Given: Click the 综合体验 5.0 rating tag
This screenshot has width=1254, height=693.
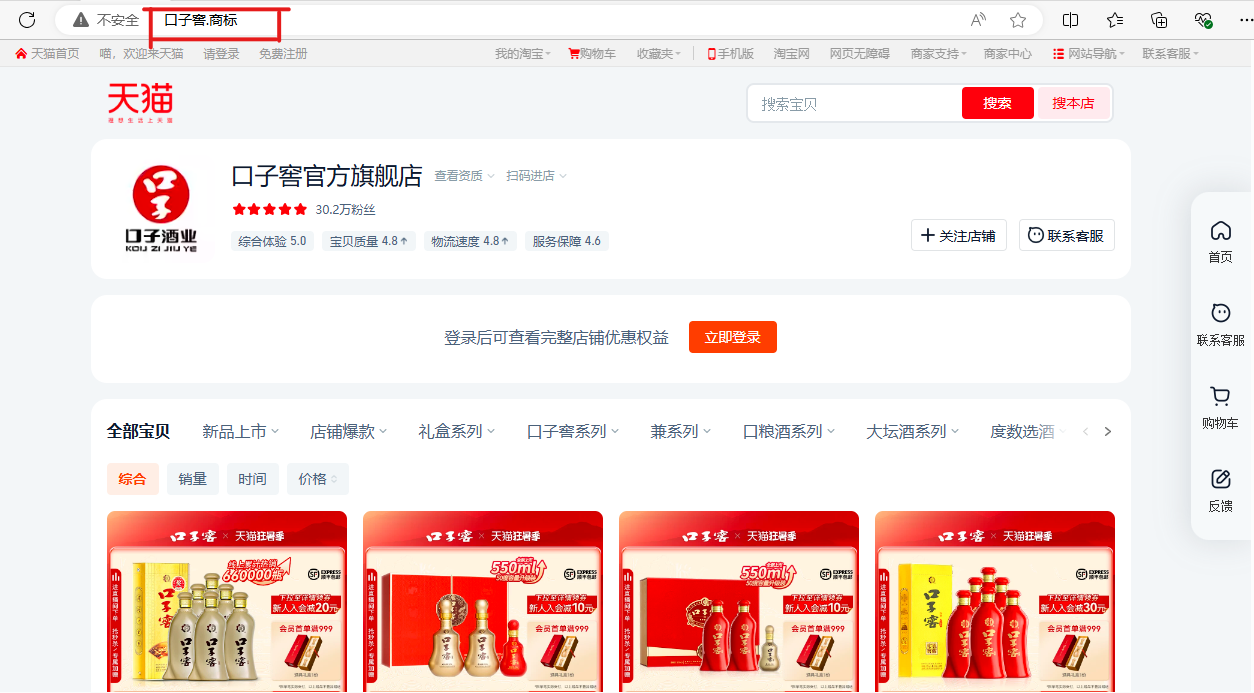Looking at the screenshot, I should click(273, 241).
